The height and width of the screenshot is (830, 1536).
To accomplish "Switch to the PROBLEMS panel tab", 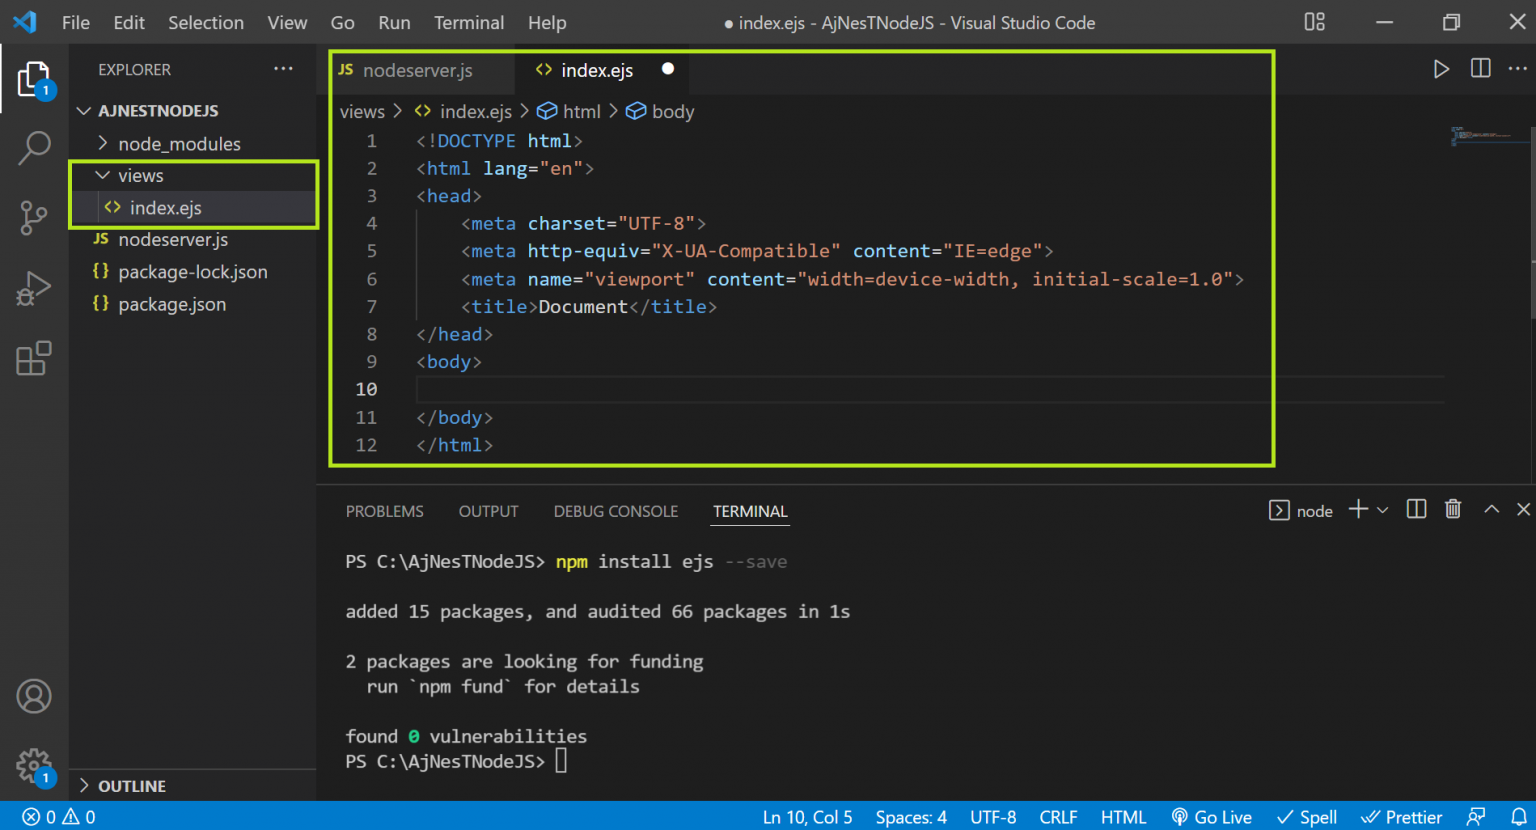I will pos(384,511).
